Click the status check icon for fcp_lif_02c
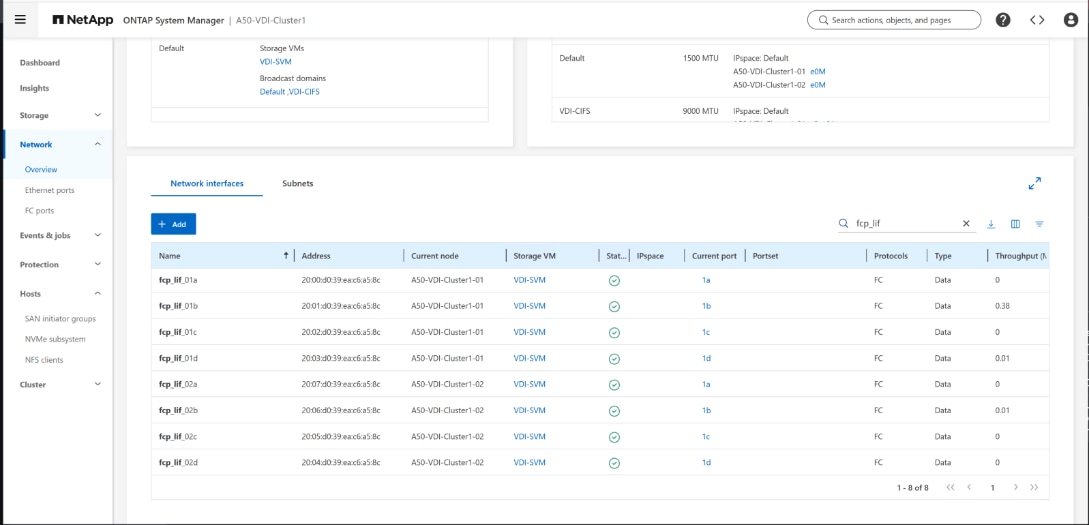The image size is (1089, 525). point(614,437)
